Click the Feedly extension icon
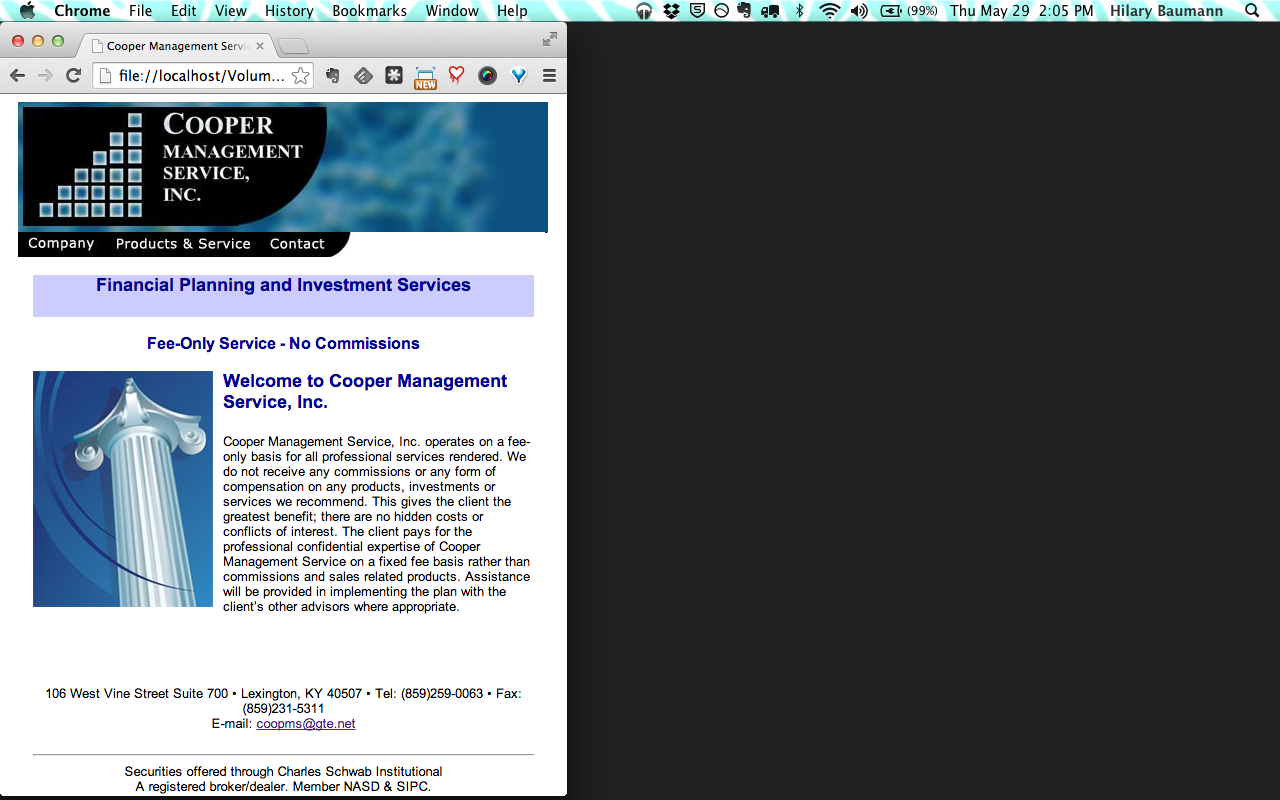 (364, 76)
